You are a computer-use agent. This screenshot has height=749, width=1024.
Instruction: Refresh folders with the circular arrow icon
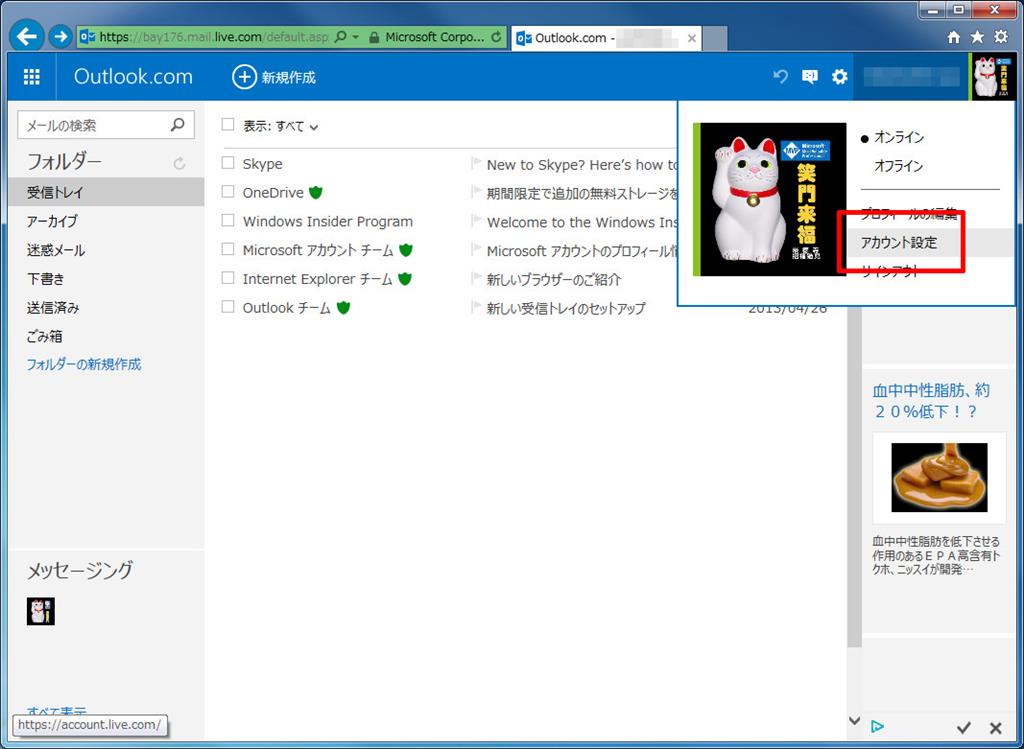(179, 163)
